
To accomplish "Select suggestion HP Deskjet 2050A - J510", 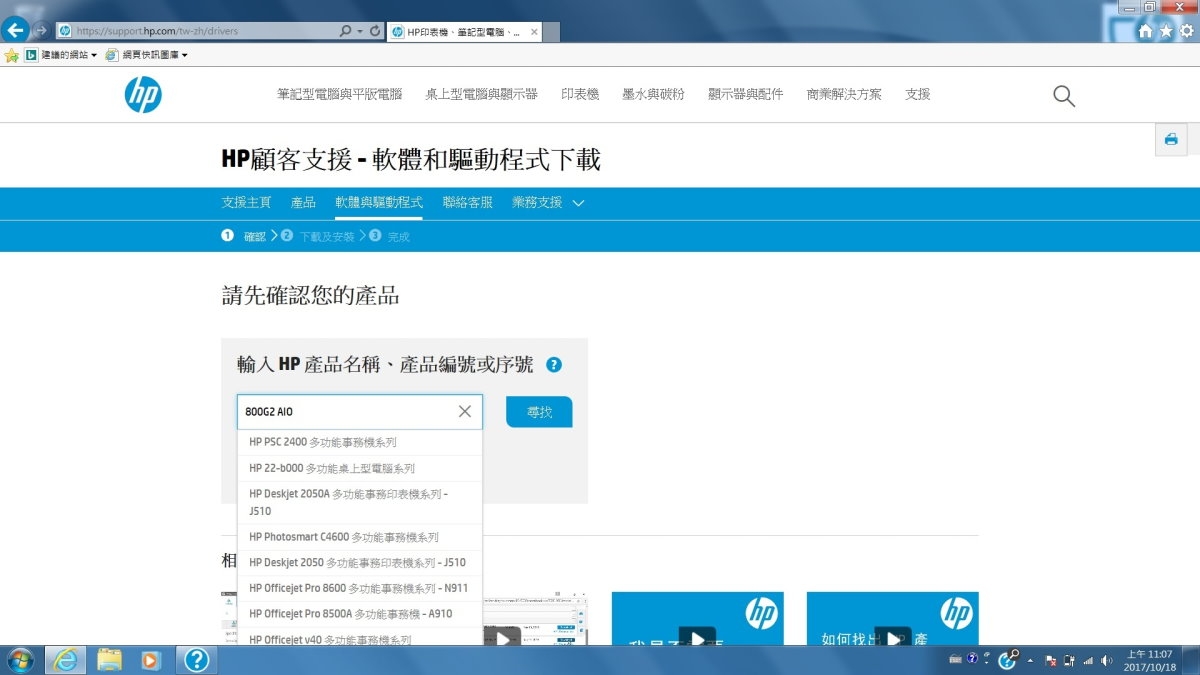I will pos(360,503).
